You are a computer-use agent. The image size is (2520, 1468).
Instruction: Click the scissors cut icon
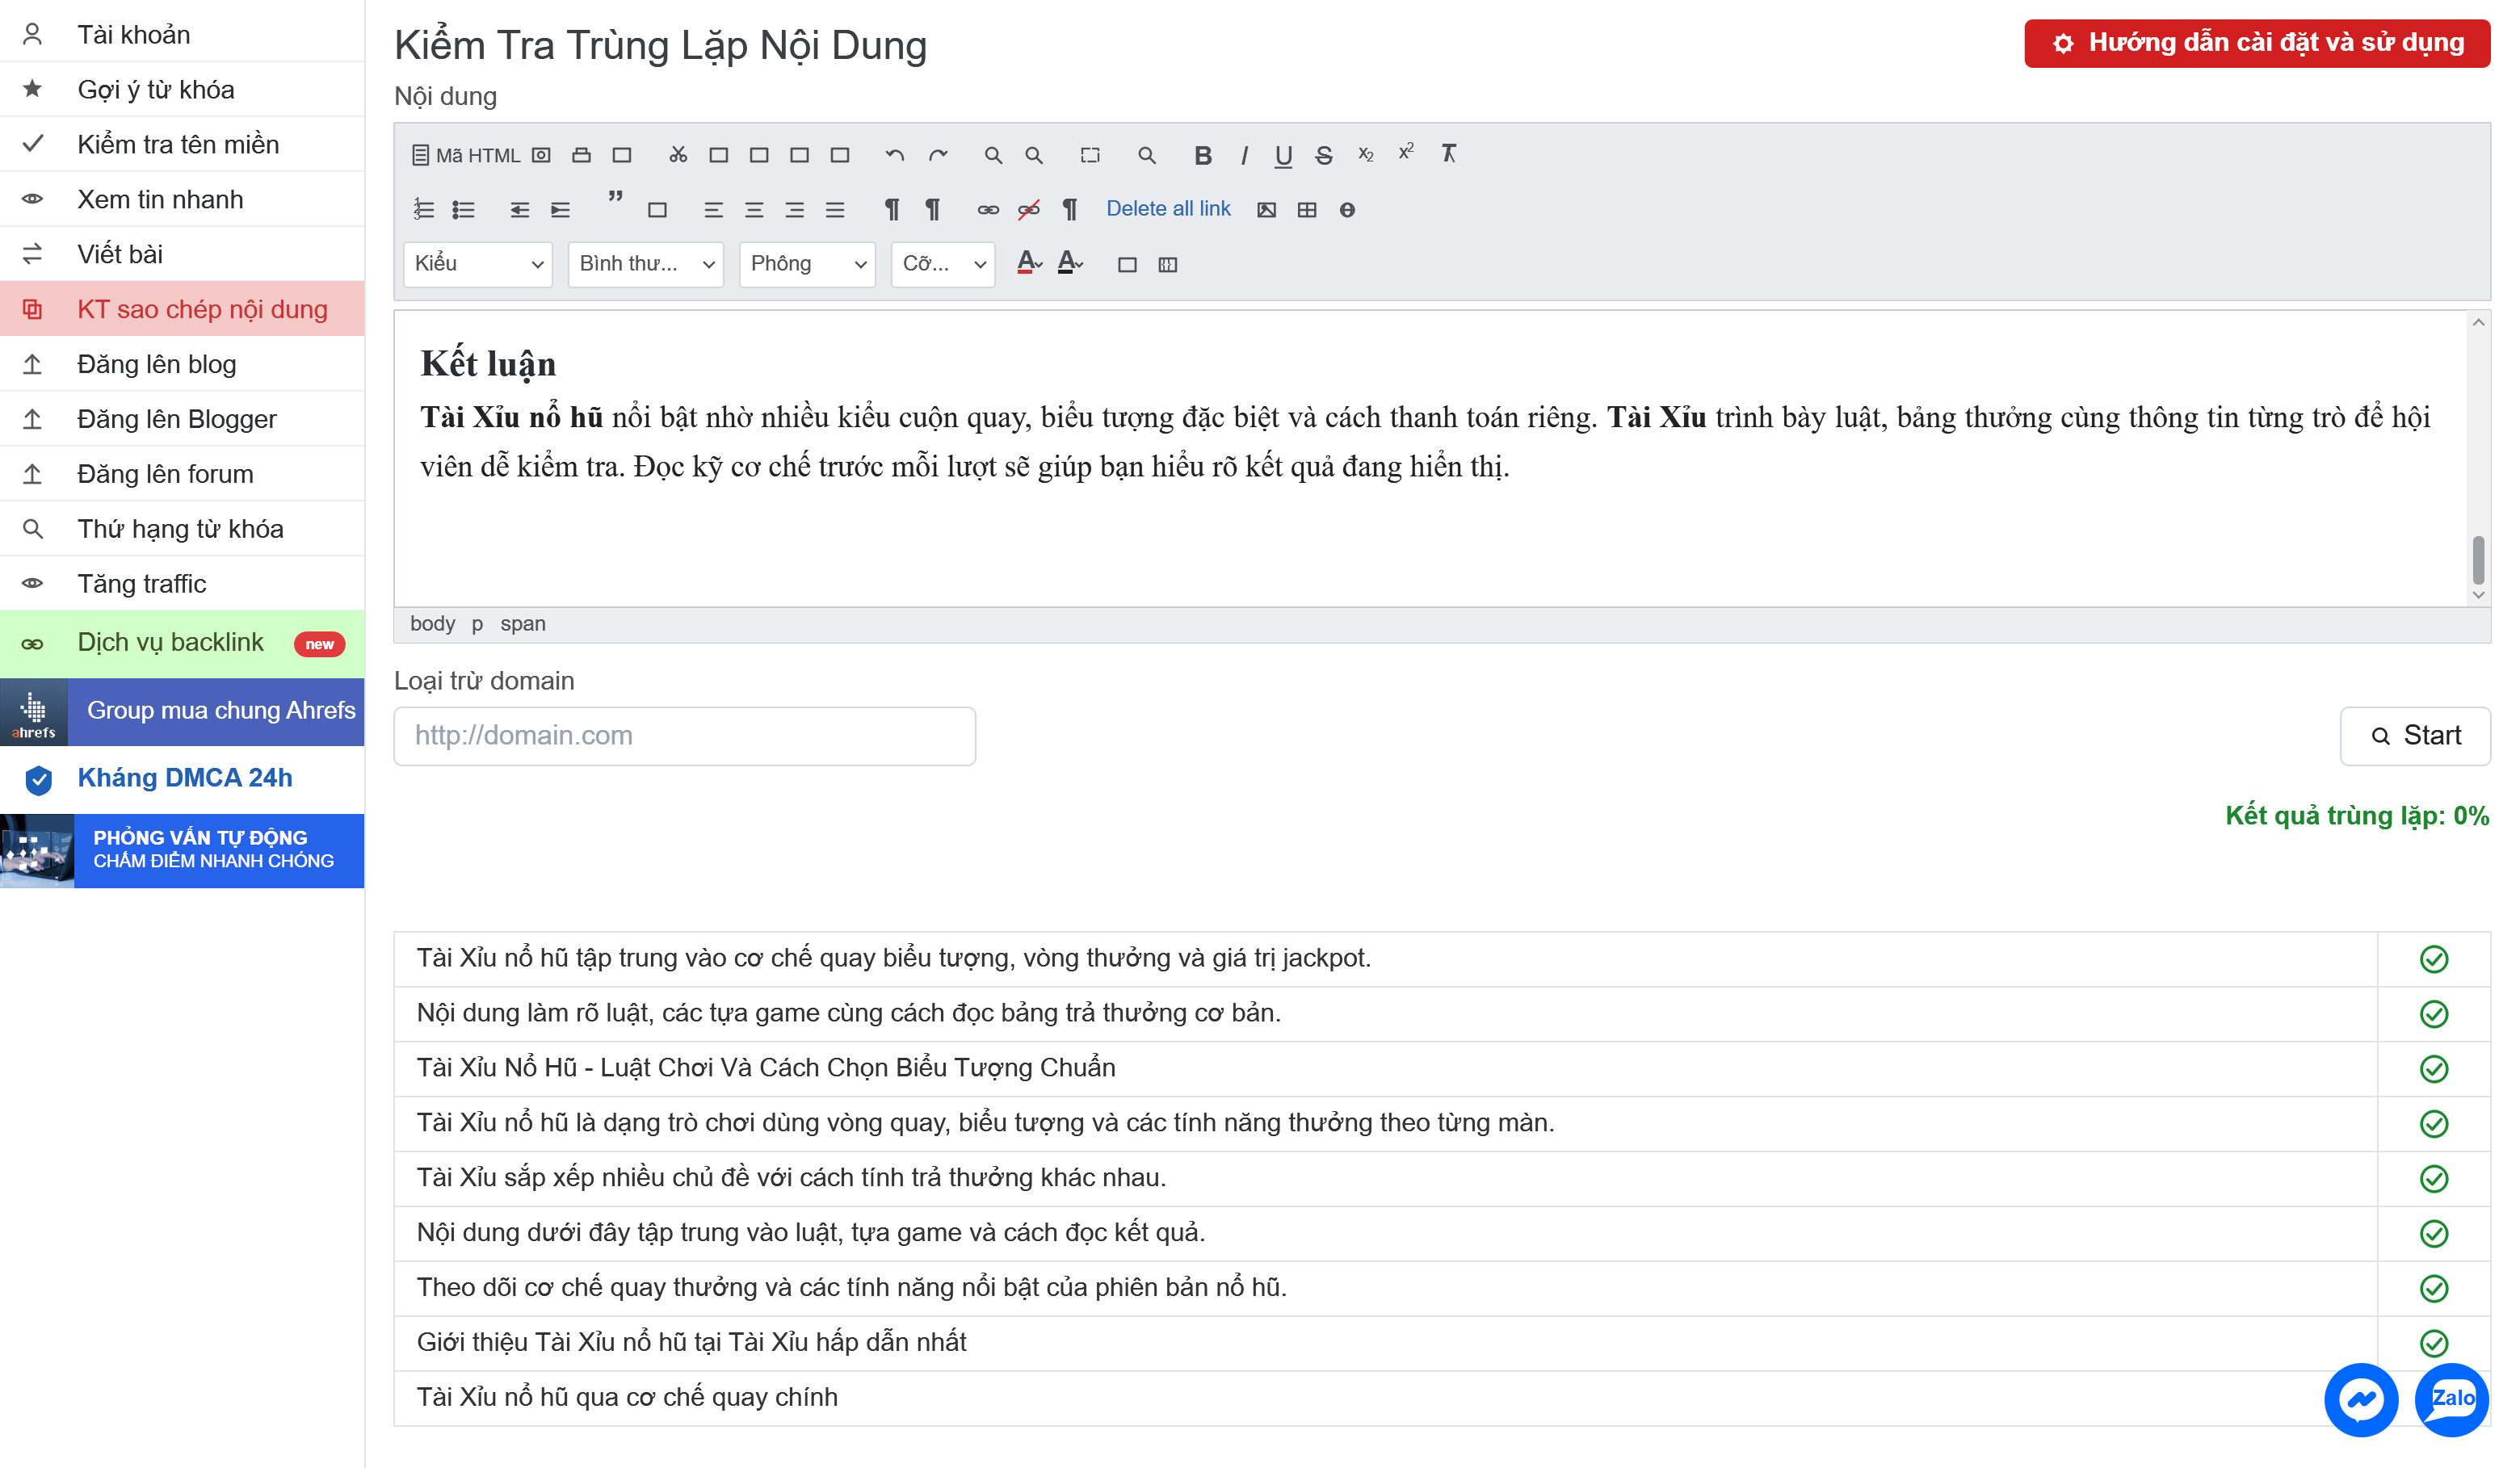[678, 155]
